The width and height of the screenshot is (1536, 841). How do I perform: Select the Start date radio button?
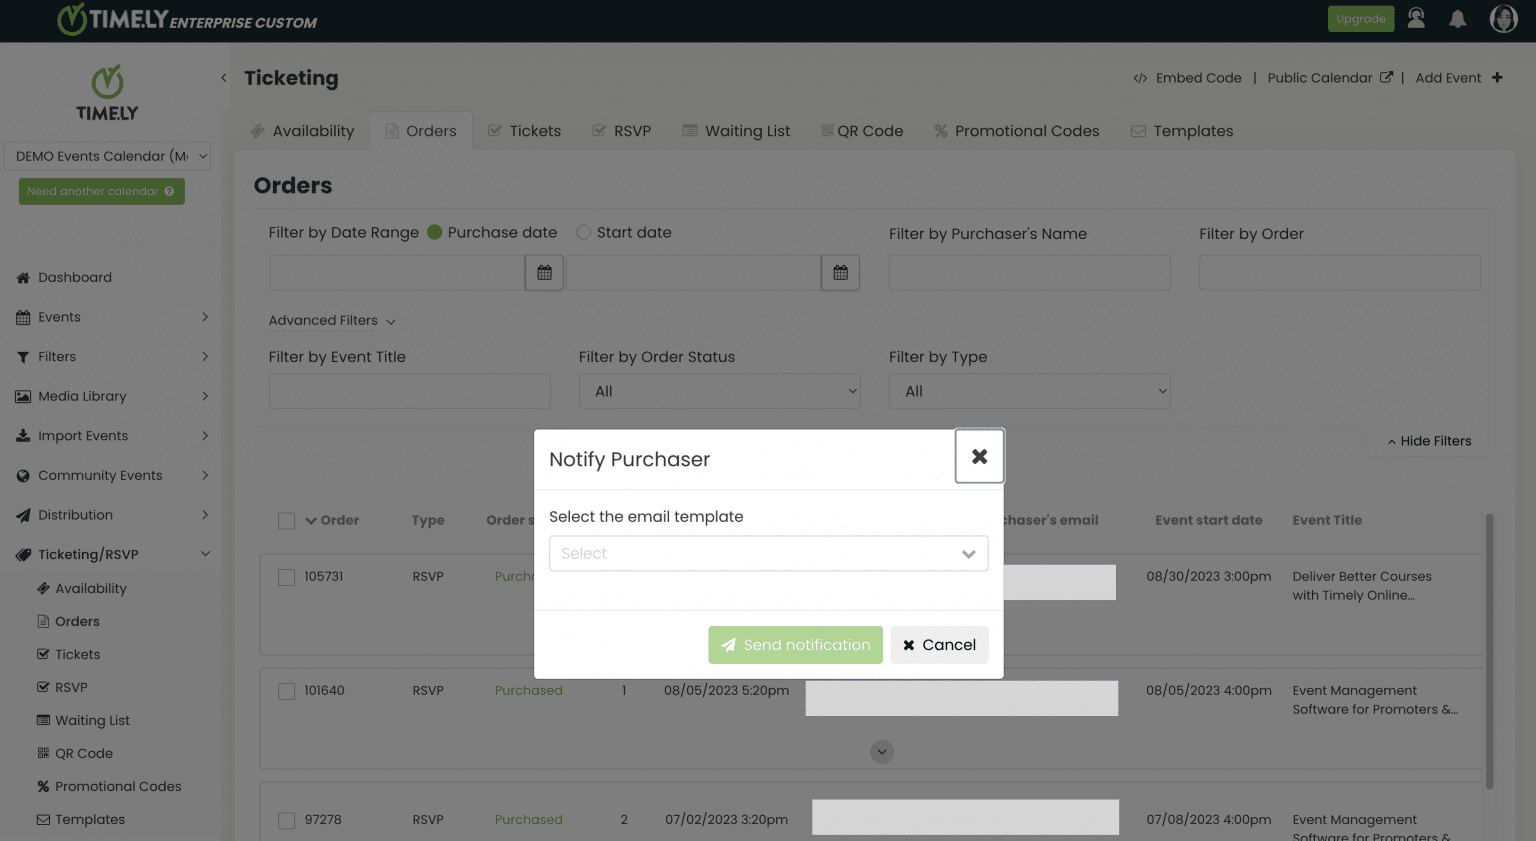pos(583,232)
